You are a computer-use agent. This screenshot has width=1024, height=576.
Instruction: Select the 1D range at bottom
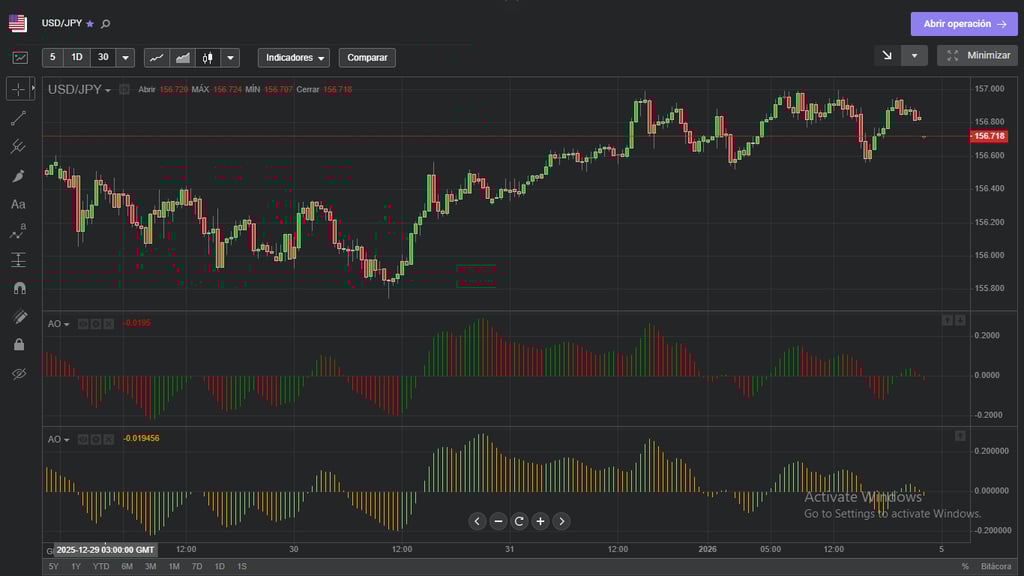219,567
